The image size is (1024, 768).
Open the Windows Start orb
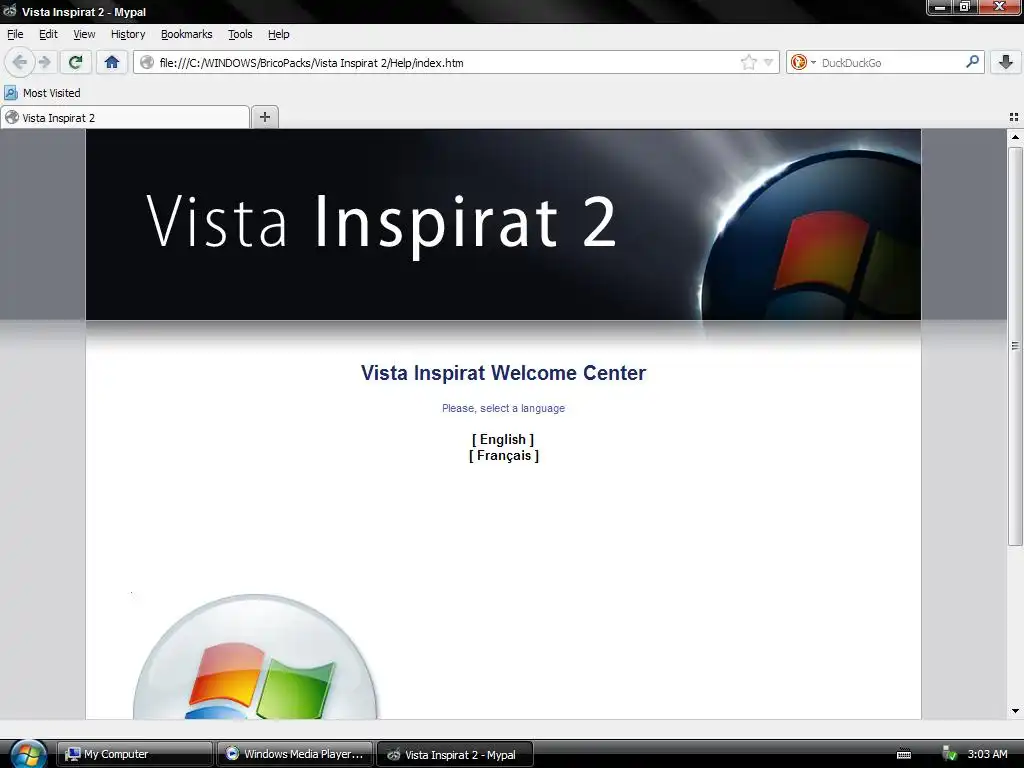(x=27, y=753)
